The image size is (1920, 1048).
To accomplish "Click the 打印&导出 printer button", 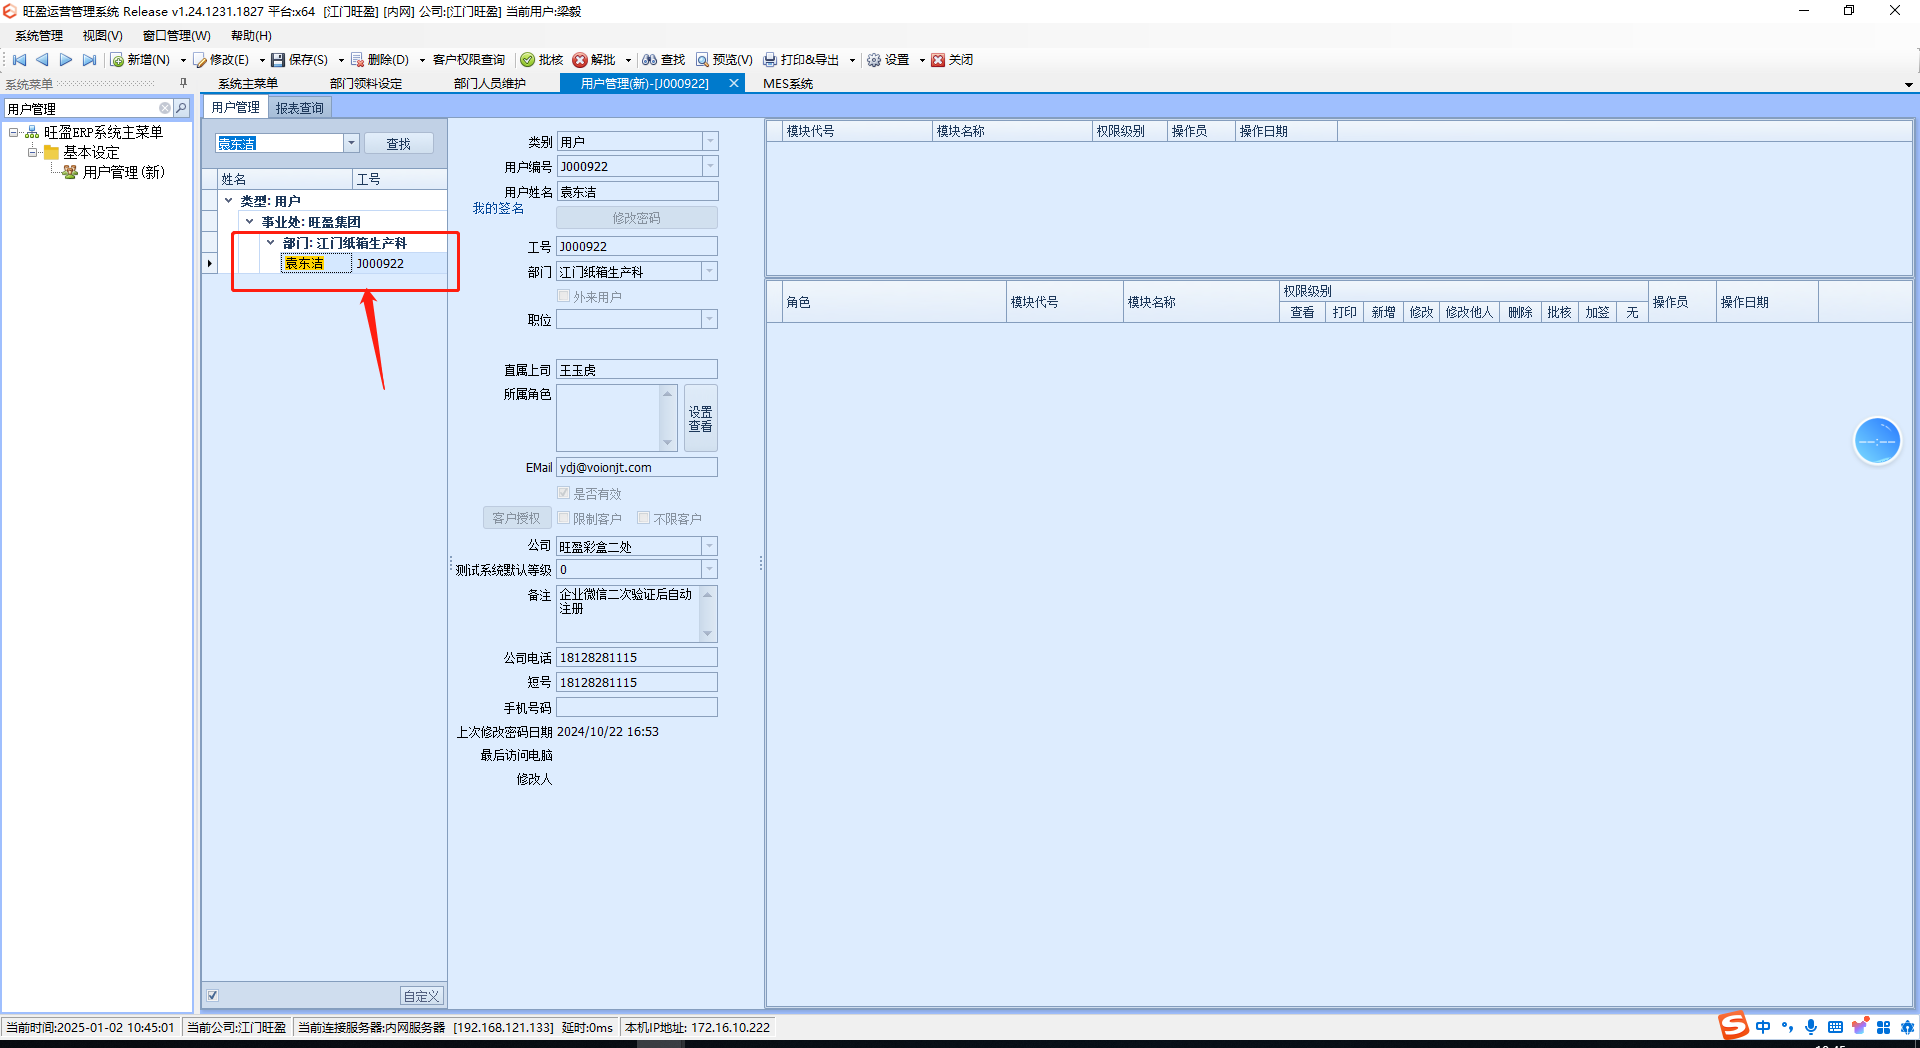I will (802, 60).
